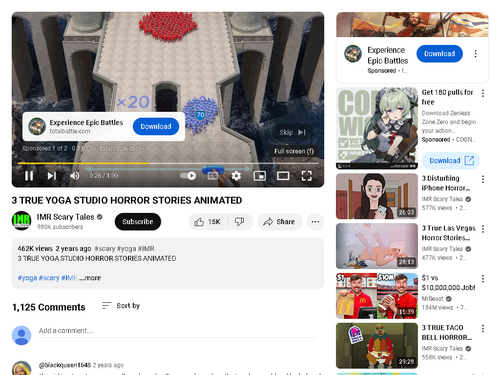Click Download on the in-video ad overlay
This screenshot has height=375, width=500.
pos(156,126)
